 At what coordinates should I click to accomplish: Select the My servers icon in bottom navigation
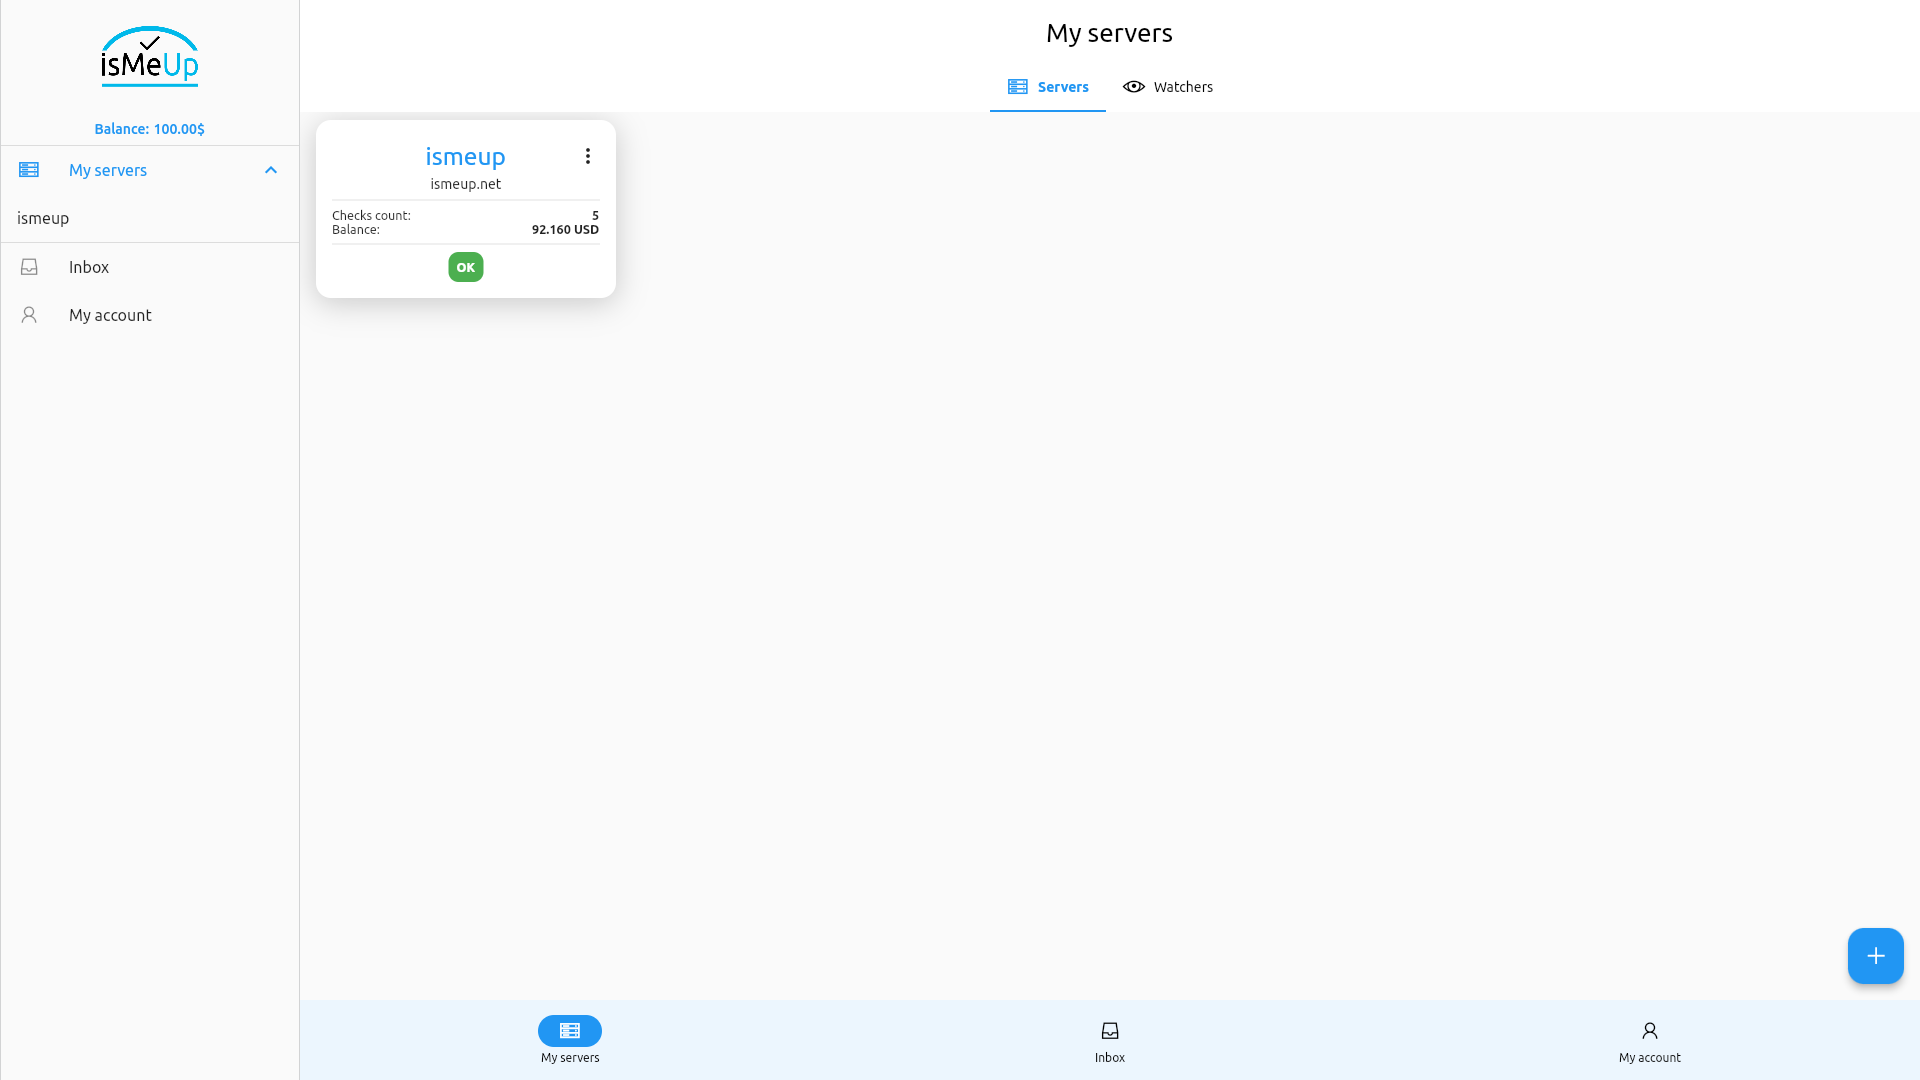[570, 1030]
